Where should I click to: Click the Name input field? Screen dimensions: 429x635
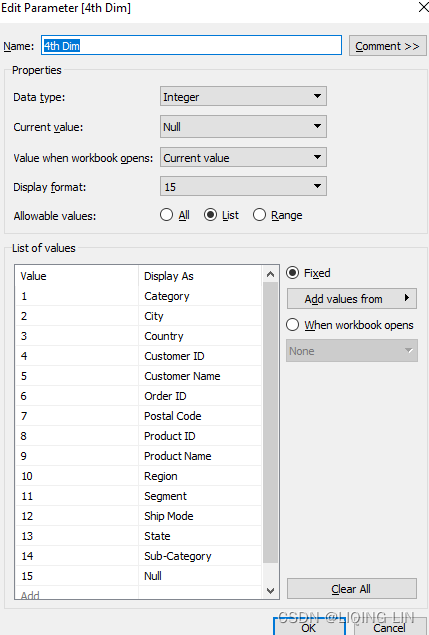191,45
